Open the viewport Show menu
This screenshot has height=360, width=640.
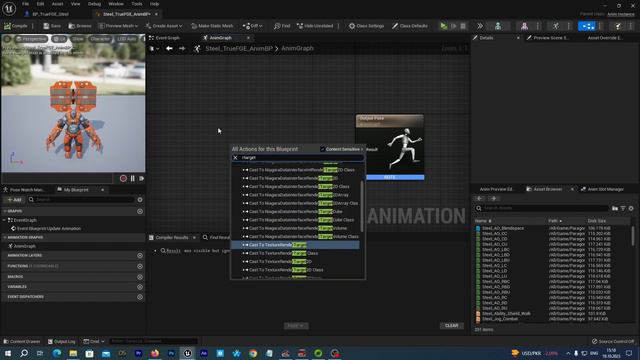[x=78, y=39]
